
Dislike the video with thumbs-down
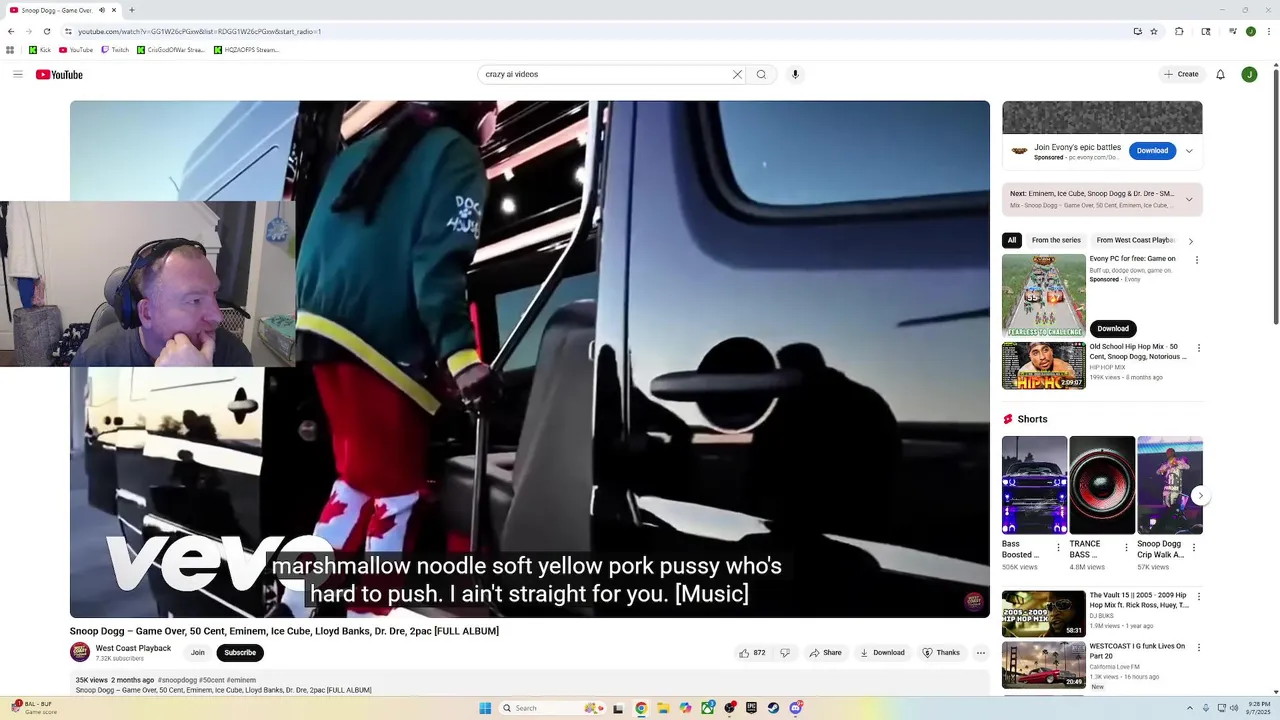click(x=785, y=653)
